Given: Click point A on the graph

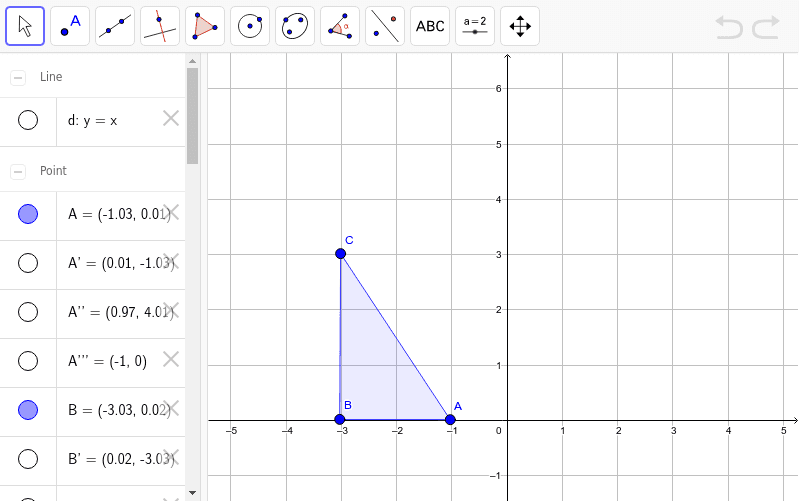Looking at the screenshot, I should [x=450, y=419].
